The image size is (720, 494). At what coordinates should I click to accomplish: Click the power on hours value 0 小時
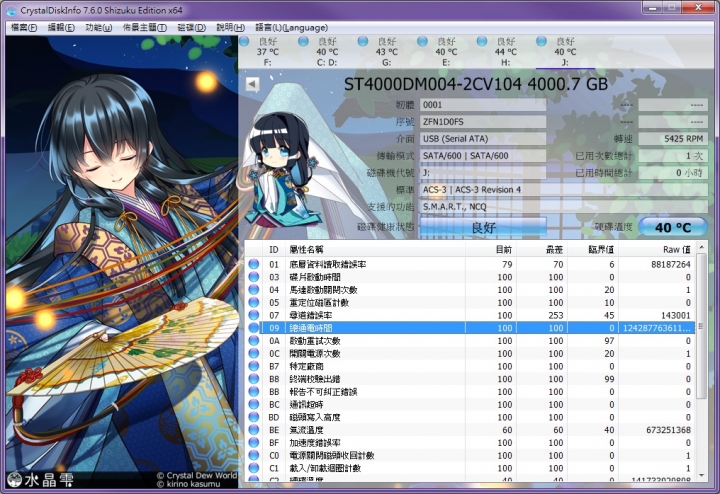click(673, 173)
